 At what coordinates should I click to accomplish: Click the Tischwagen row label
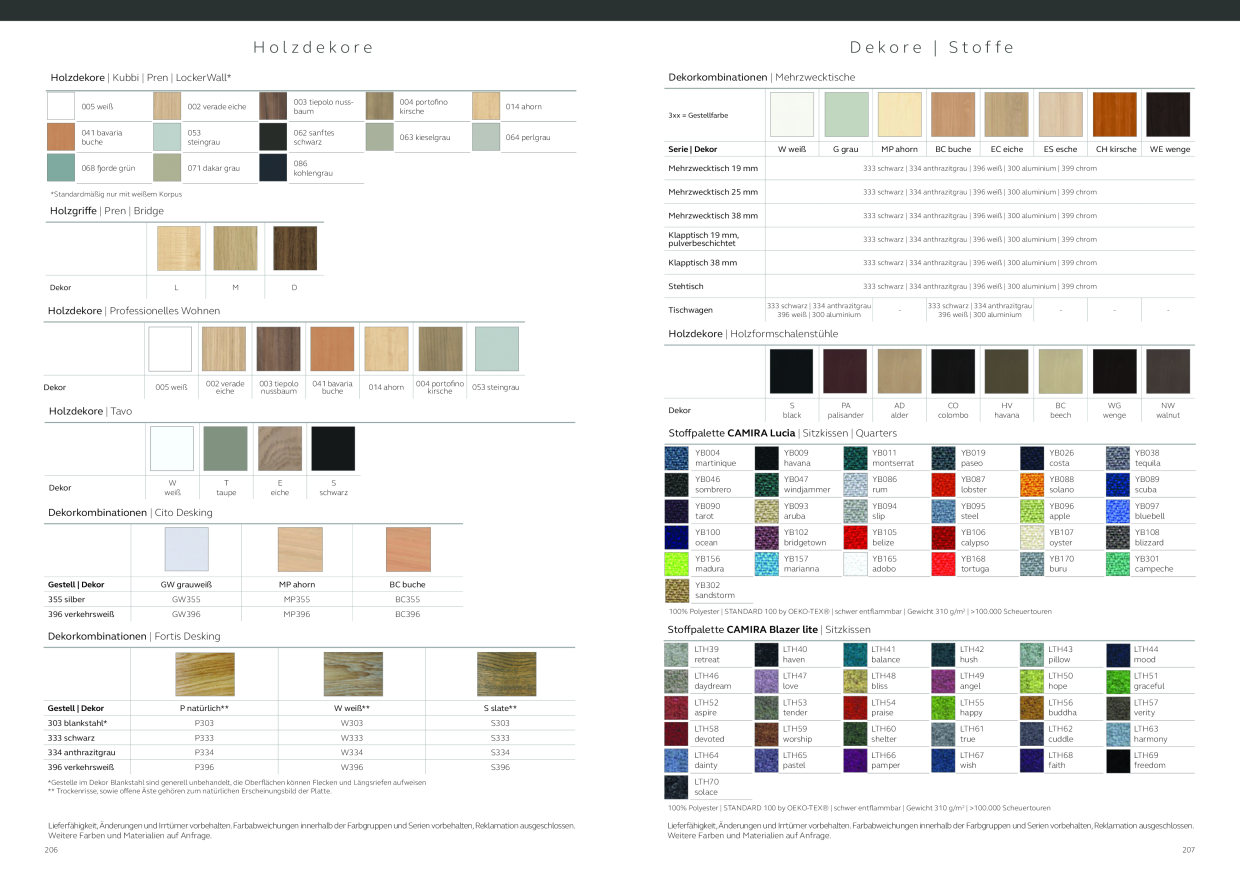690,310
